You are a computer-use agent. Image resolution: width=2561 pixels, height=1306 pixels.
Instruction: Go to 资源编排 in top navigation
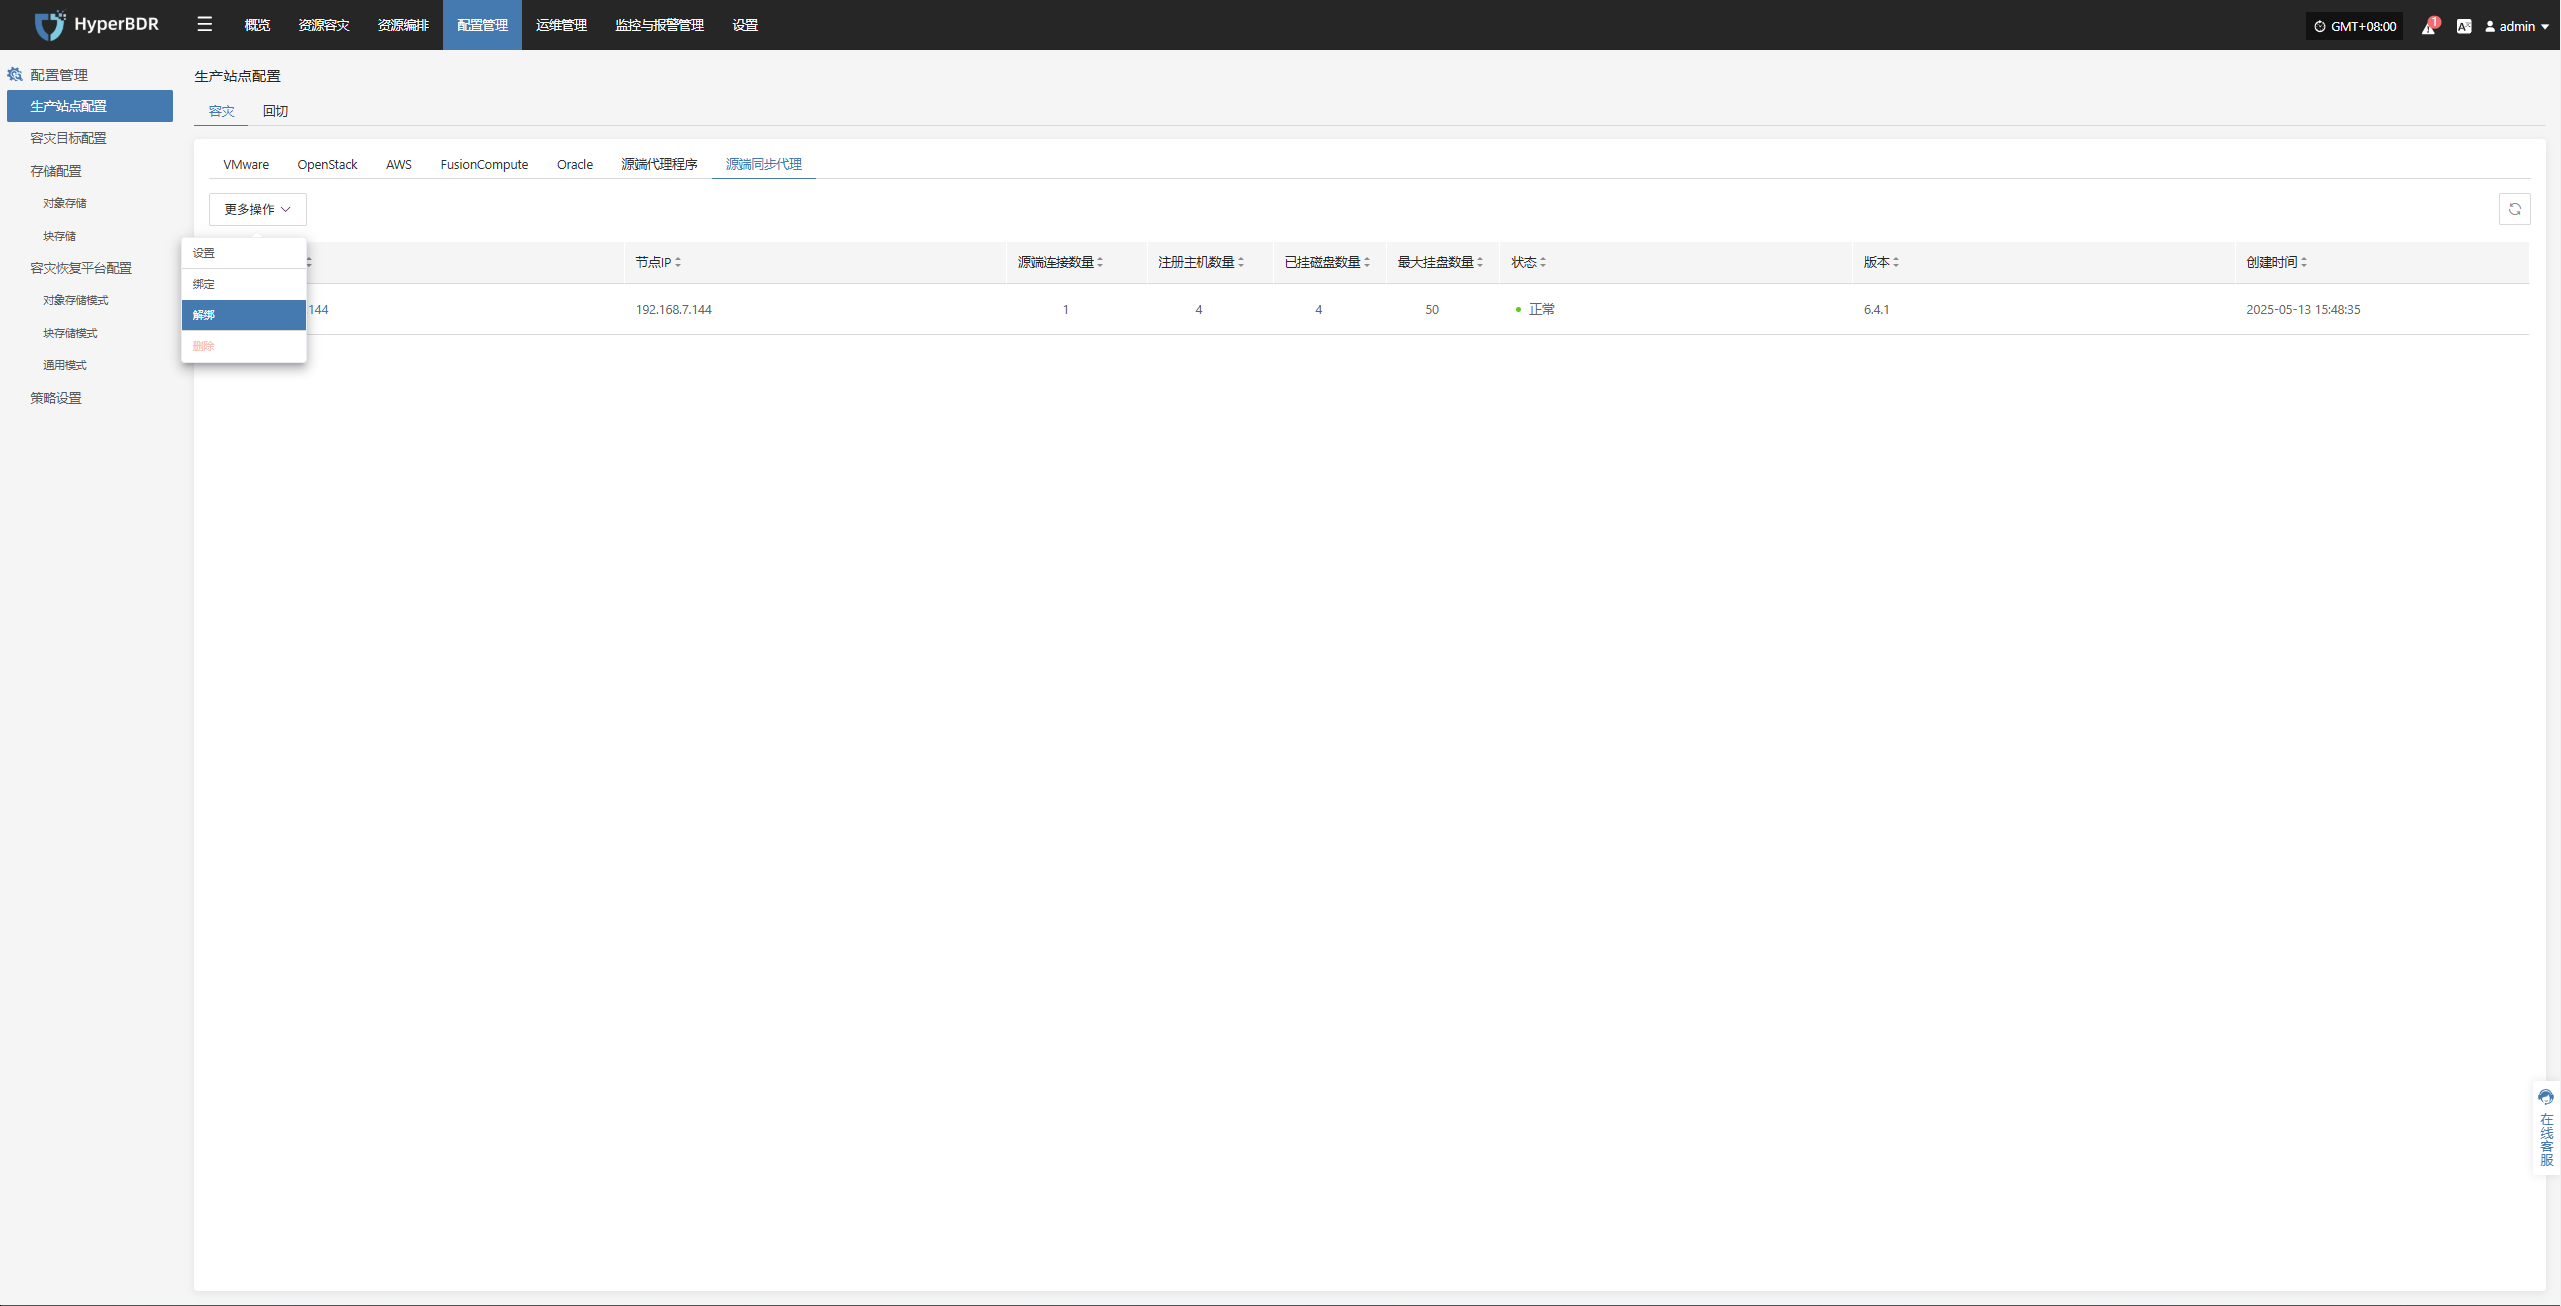point(403,25)
